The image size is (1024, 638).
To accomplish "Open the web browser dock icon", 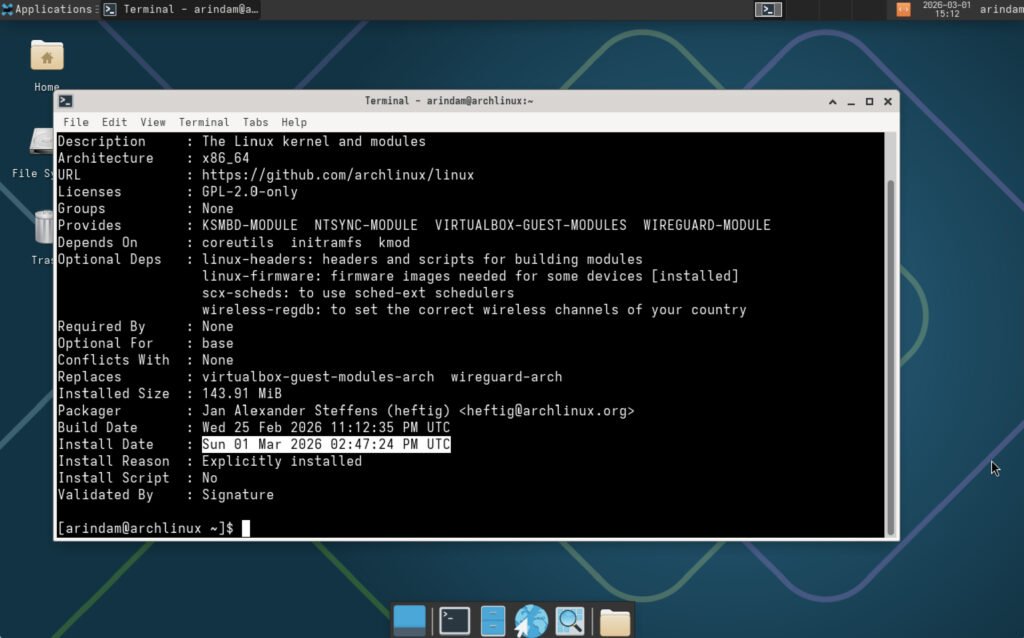I will point(531,619).
